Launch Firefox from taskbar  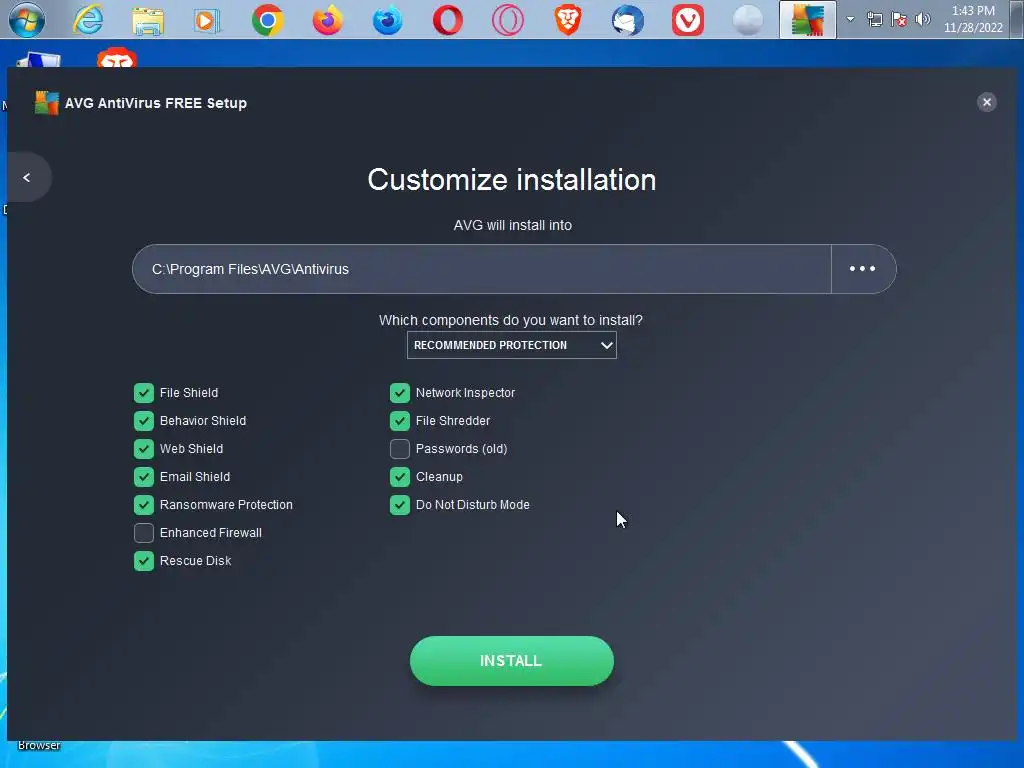coord(328,20)
